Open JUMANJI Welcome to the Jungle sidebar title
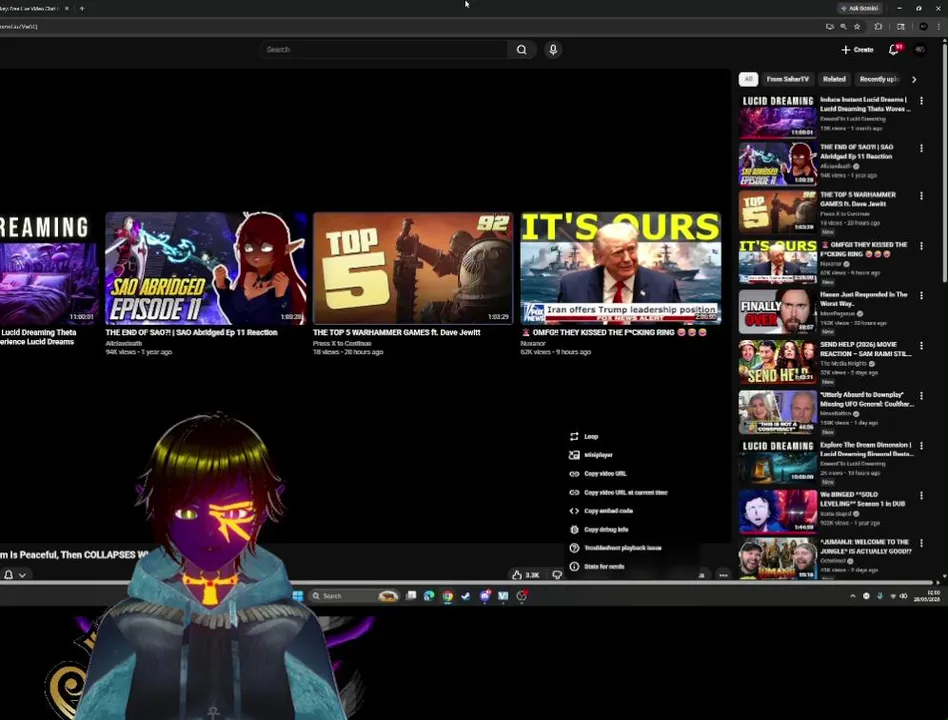948x720 pixels. pos(865,547)
